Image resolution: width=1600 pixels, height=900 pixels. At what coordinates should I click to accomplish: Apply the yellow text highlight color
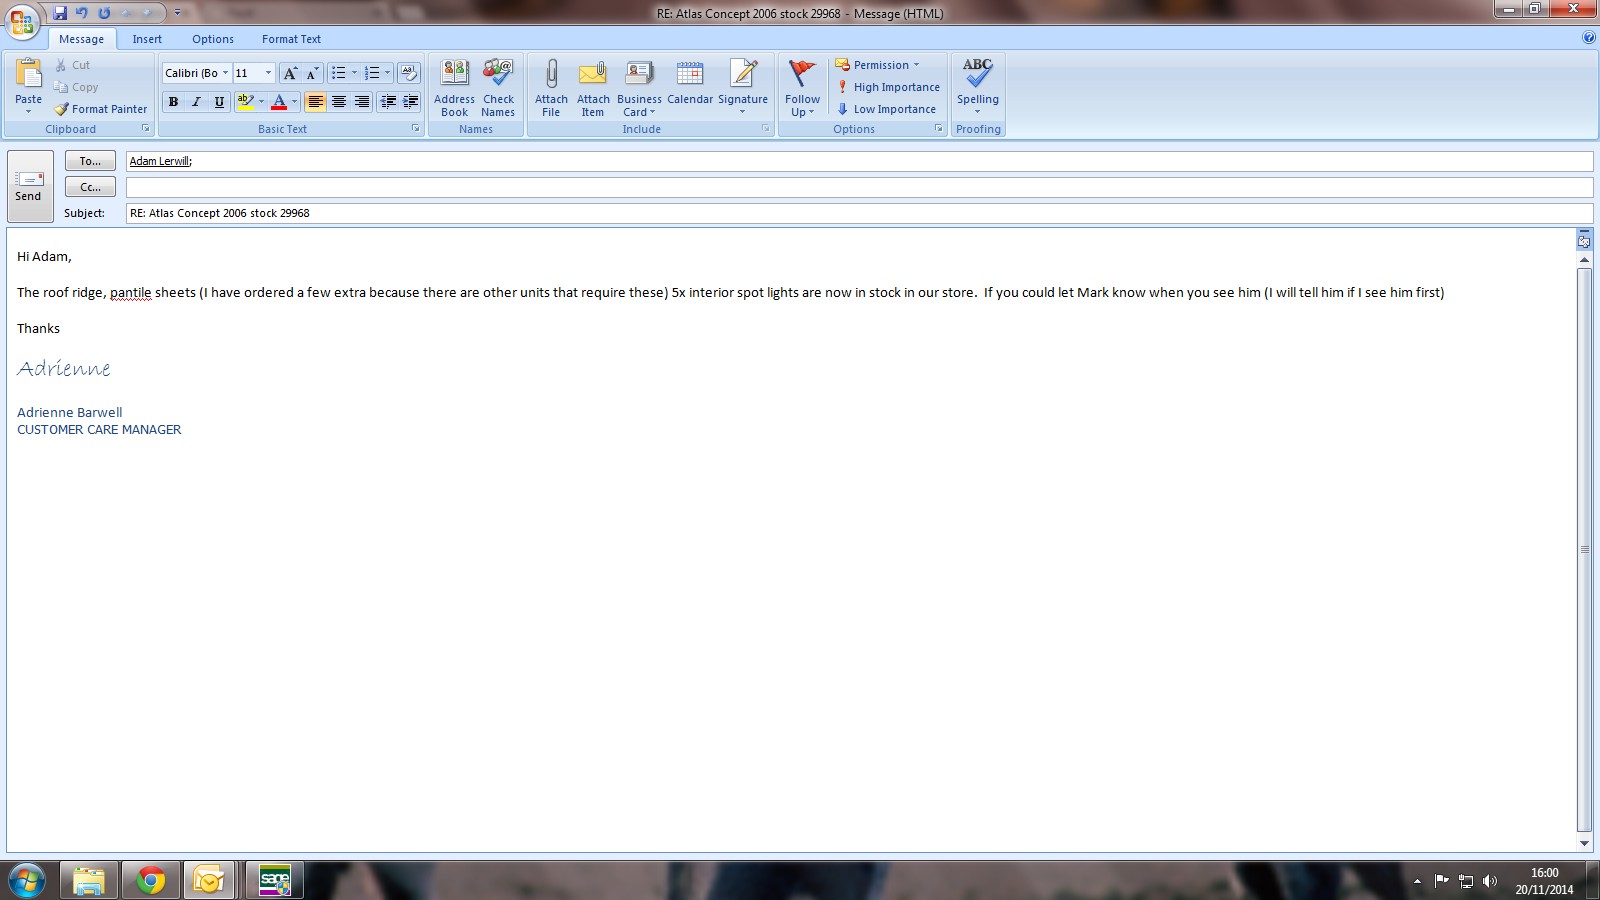pos(245,102)
